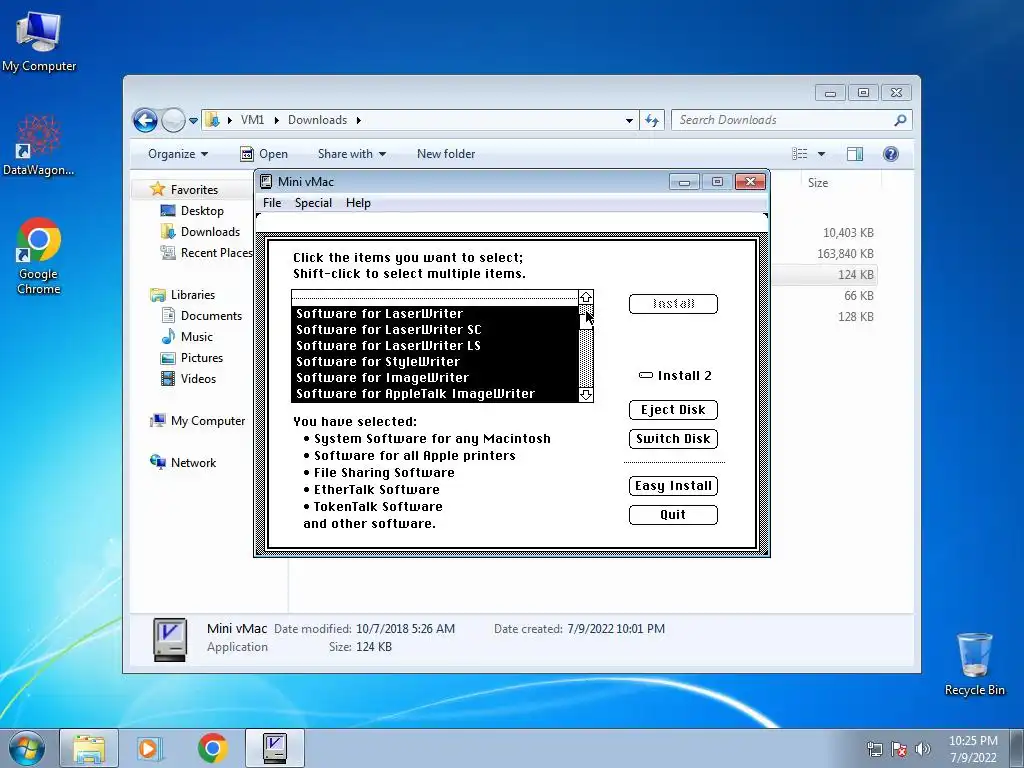Select My Computer in navigation pane
The width and height of the screenshot is (1024, 768).
click(x=198, y=421)
